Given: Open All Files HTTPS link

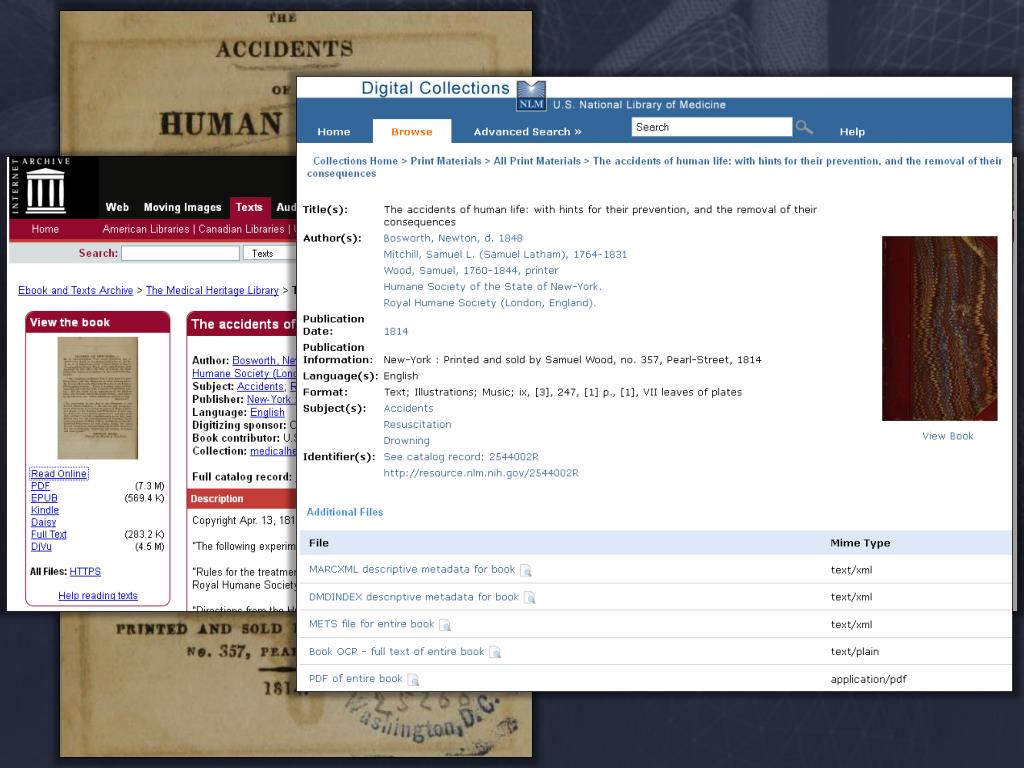Looking at the screenshot, I should [x=85, y=571].
